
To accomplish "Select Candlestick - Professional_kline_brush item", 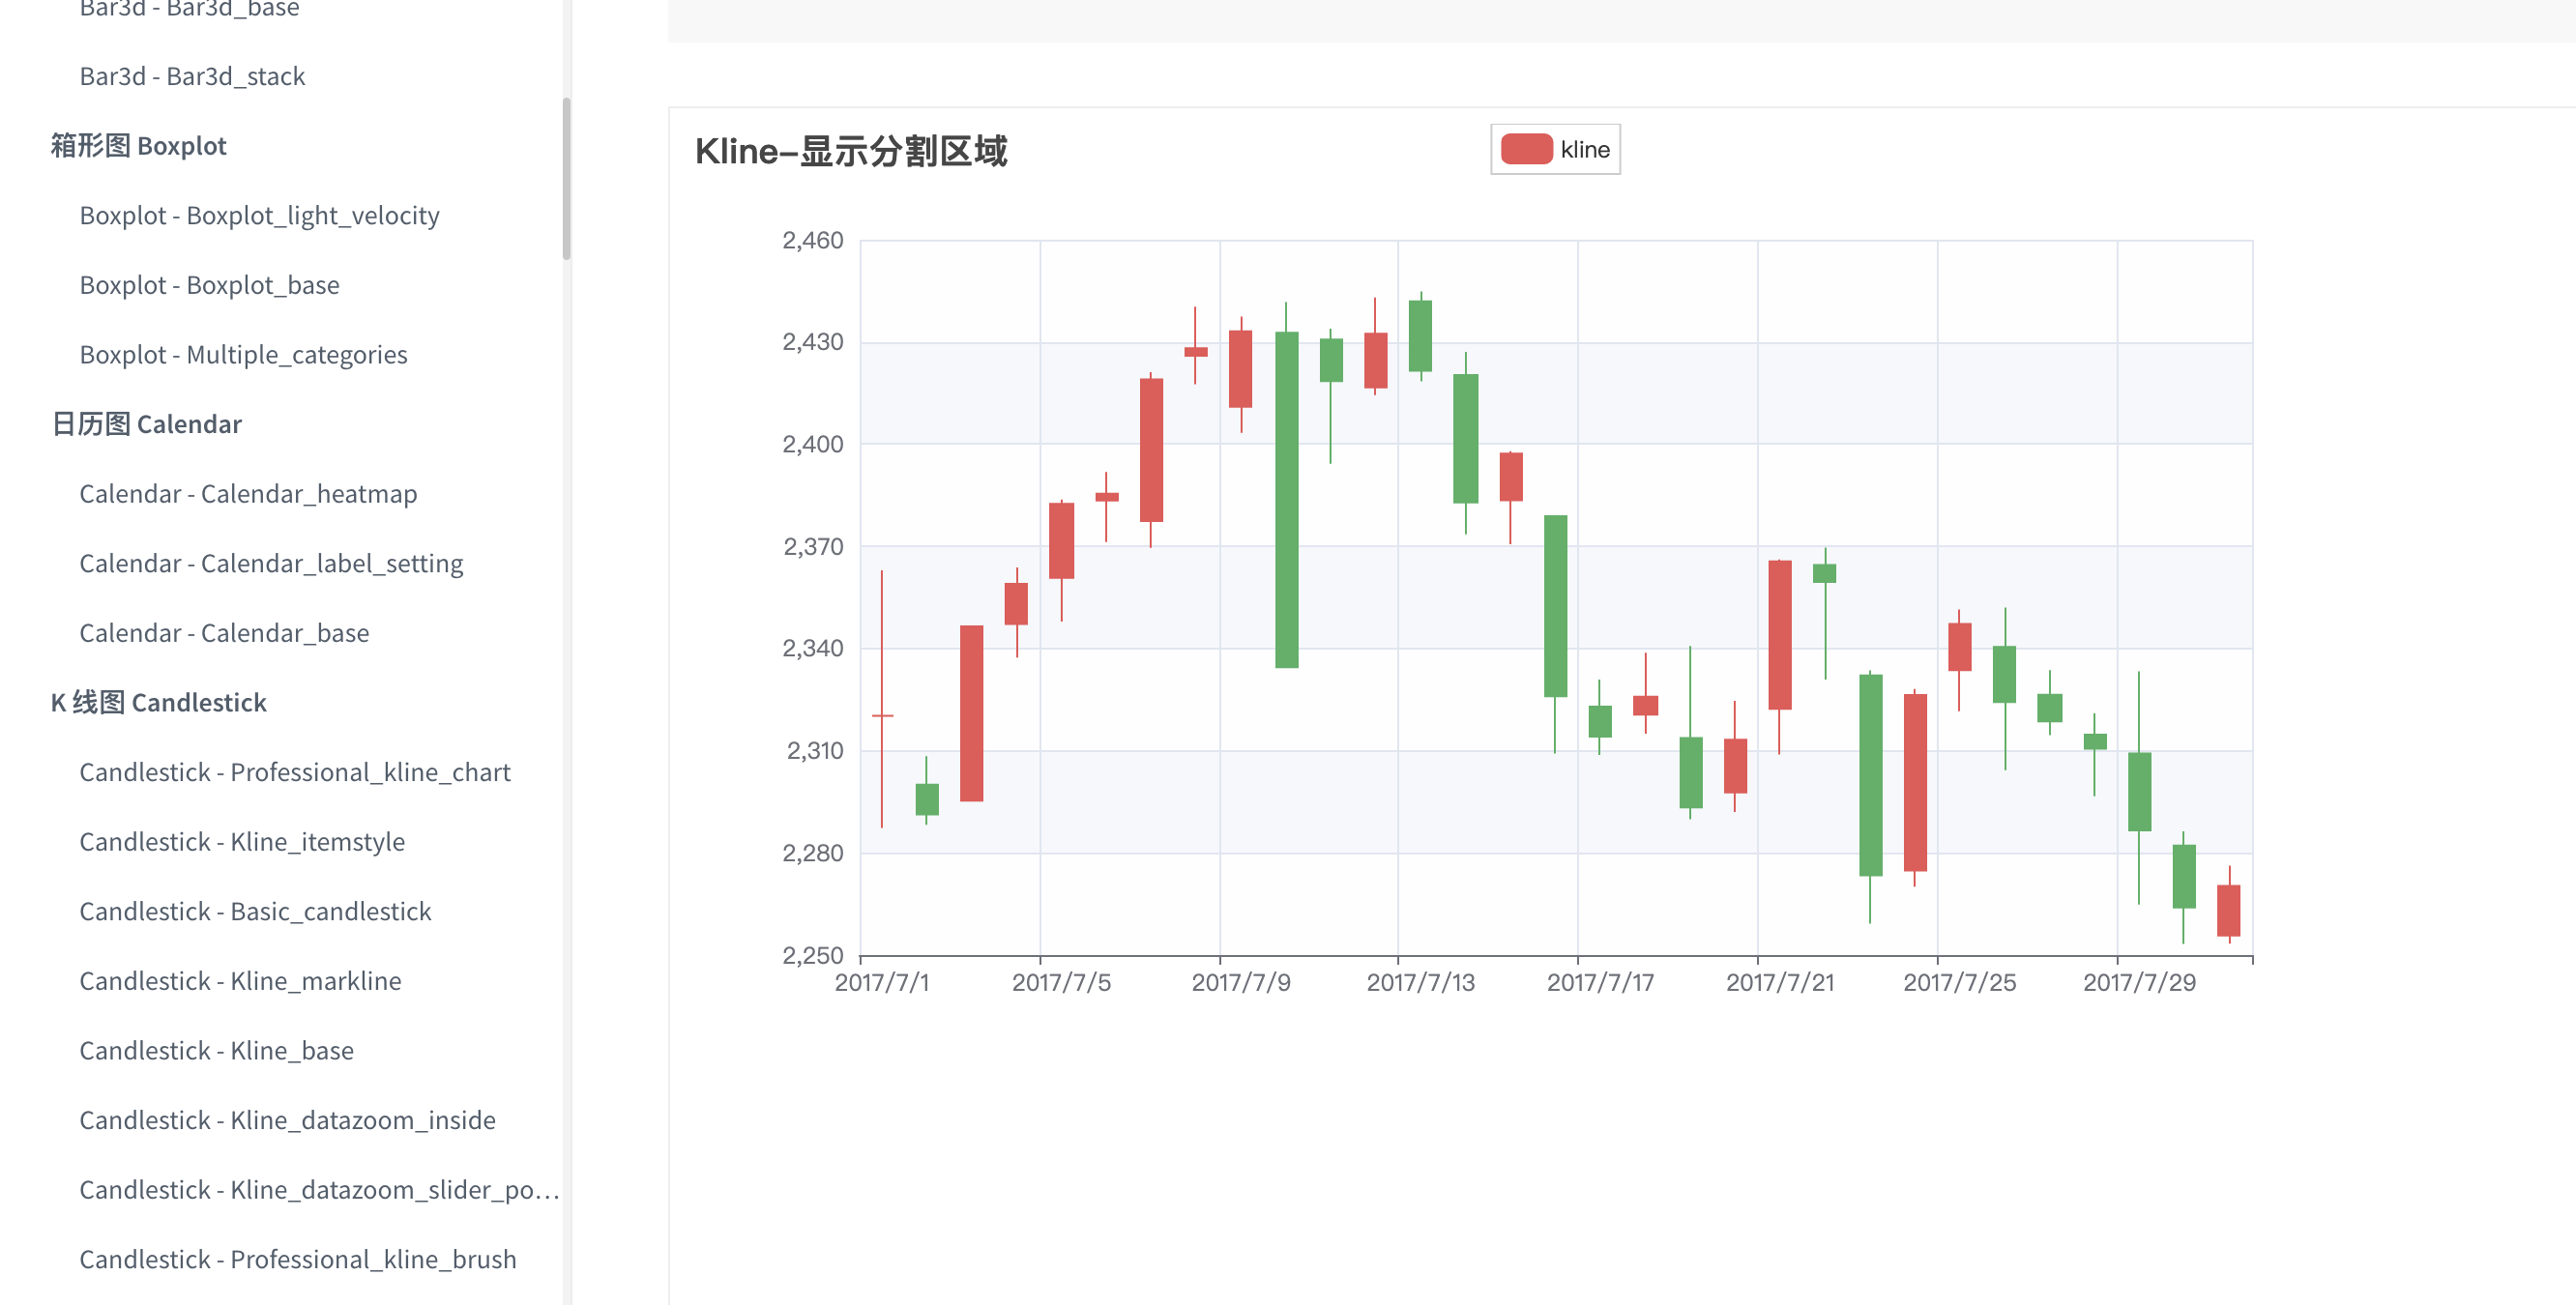I will pyautogui.click(x=298, y=1259).
